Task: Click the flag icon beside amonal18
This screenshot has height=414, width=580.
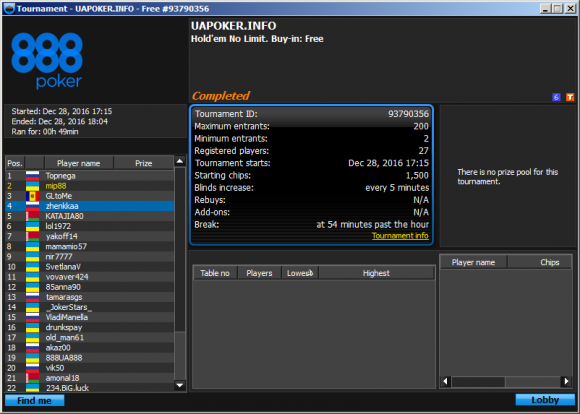Action: coord(32,378)
